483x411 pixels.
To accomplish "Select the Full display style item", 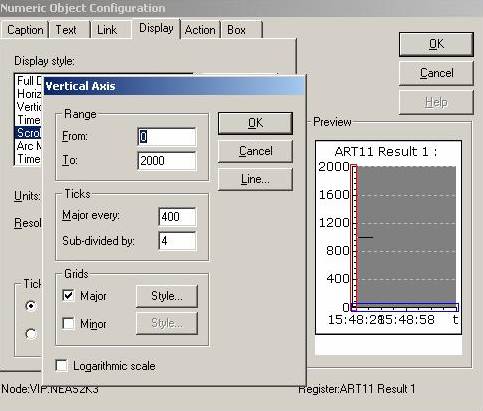I will (29, 81).
